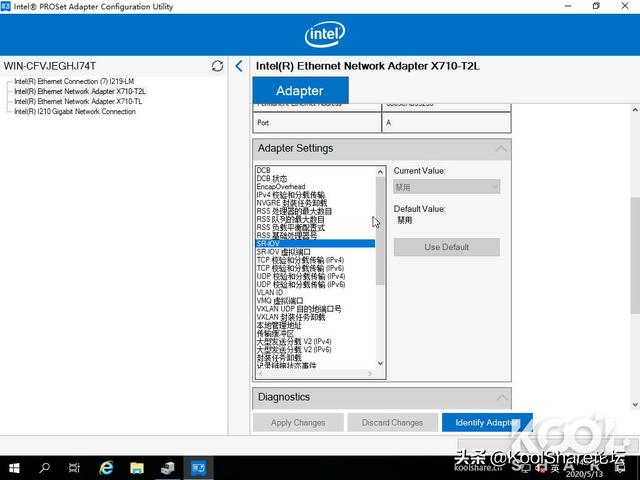Select the DCB setting

pyautogui.click(x=264, y=170)
